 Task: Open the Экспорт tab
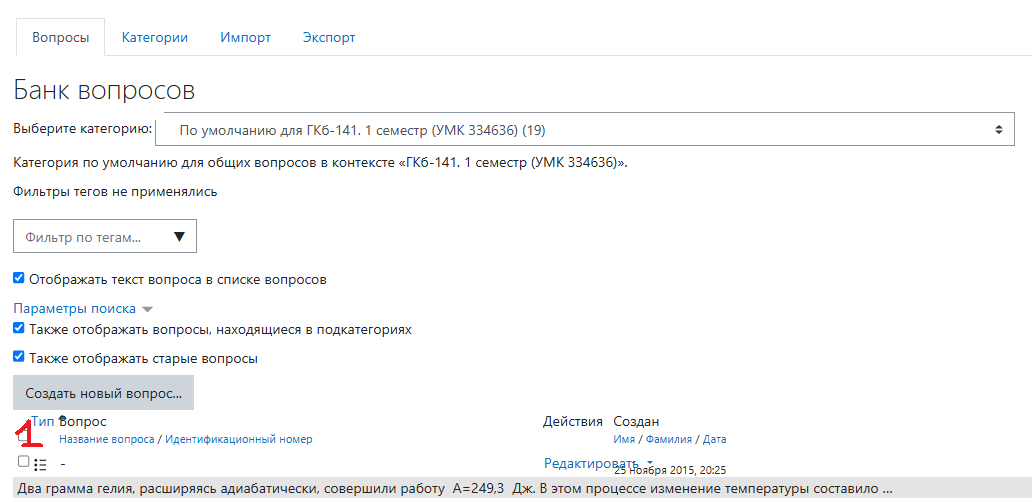[329, 38]
